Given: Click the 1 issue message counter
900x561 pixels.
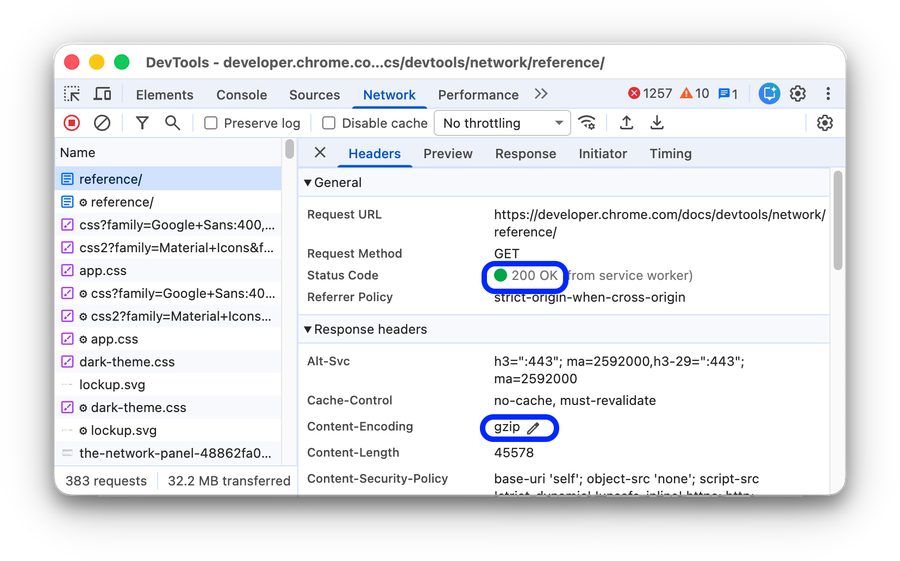Looking at the screenshot, I should click(728, 94).
